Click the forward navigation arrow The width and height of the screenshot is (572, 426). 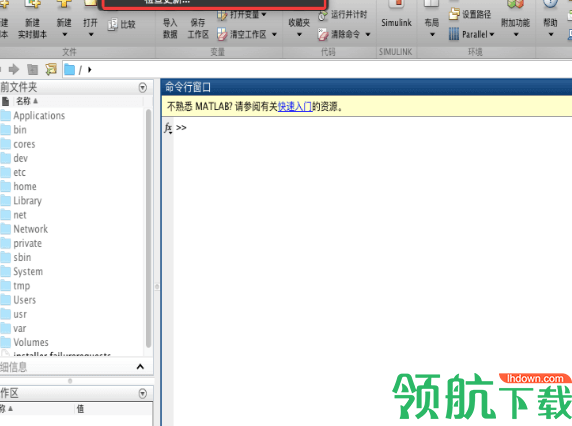[14, 69]
